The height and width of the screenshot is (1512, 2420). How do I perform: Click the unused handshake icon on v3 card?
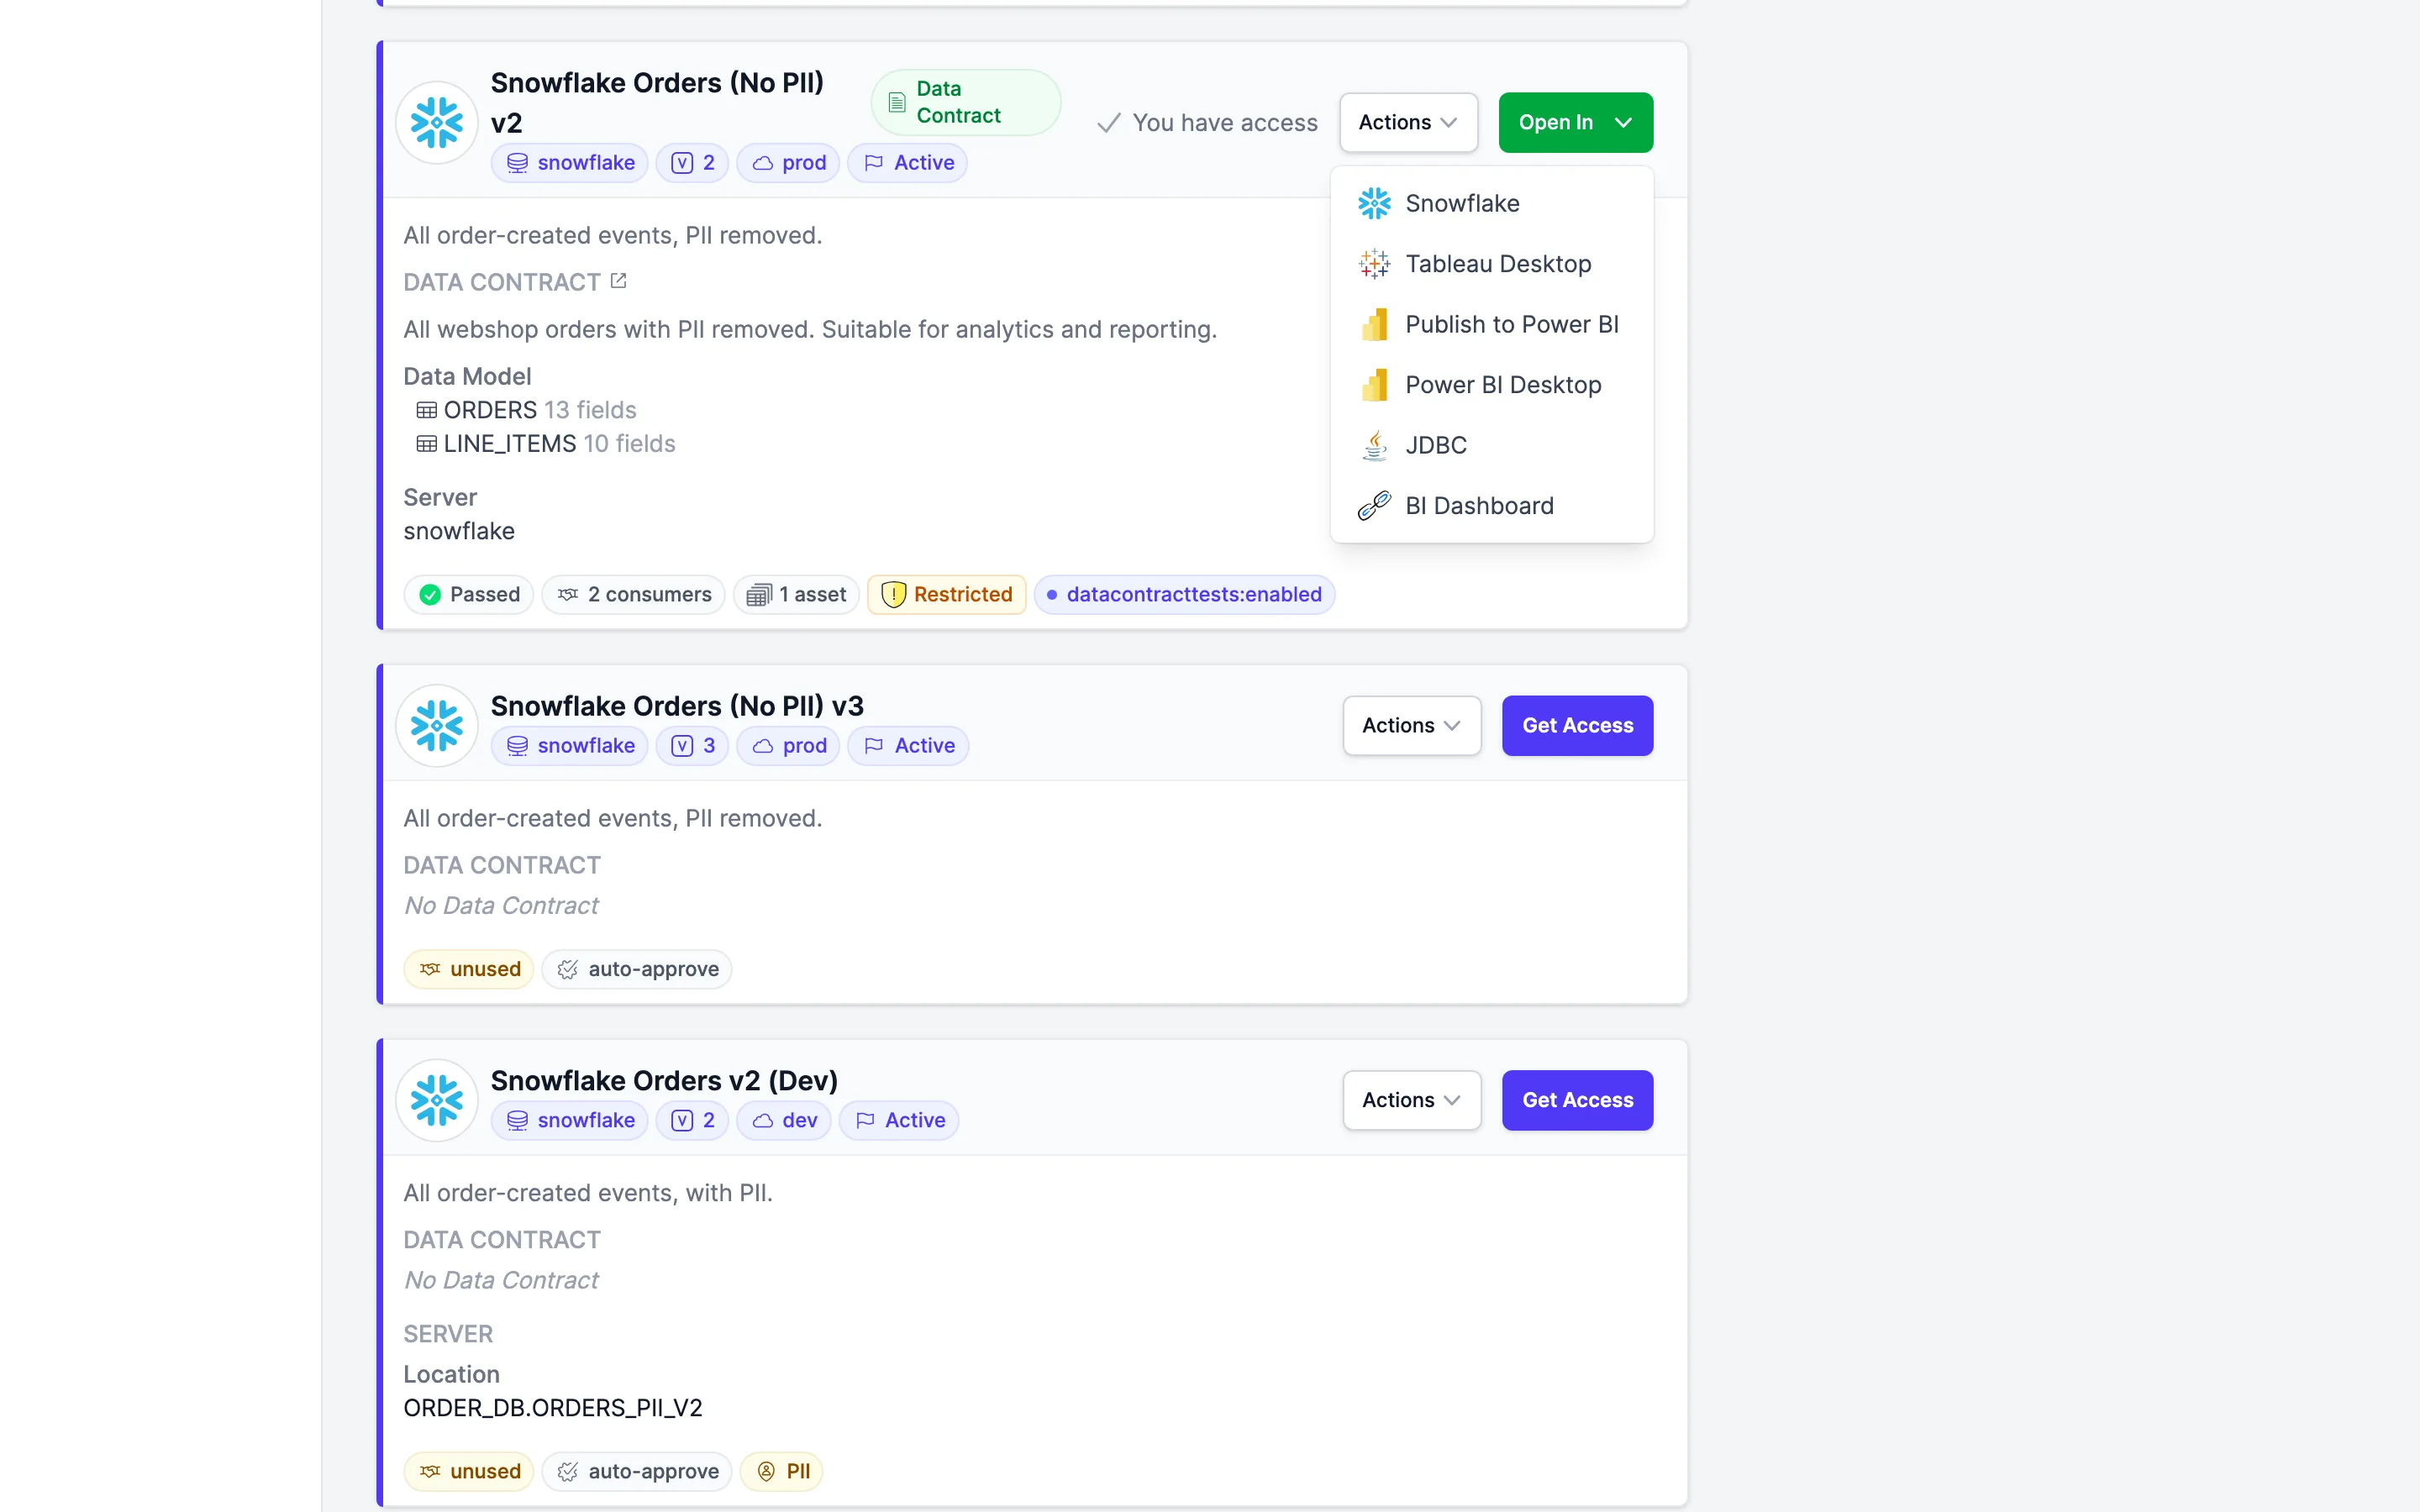point(430,969)
